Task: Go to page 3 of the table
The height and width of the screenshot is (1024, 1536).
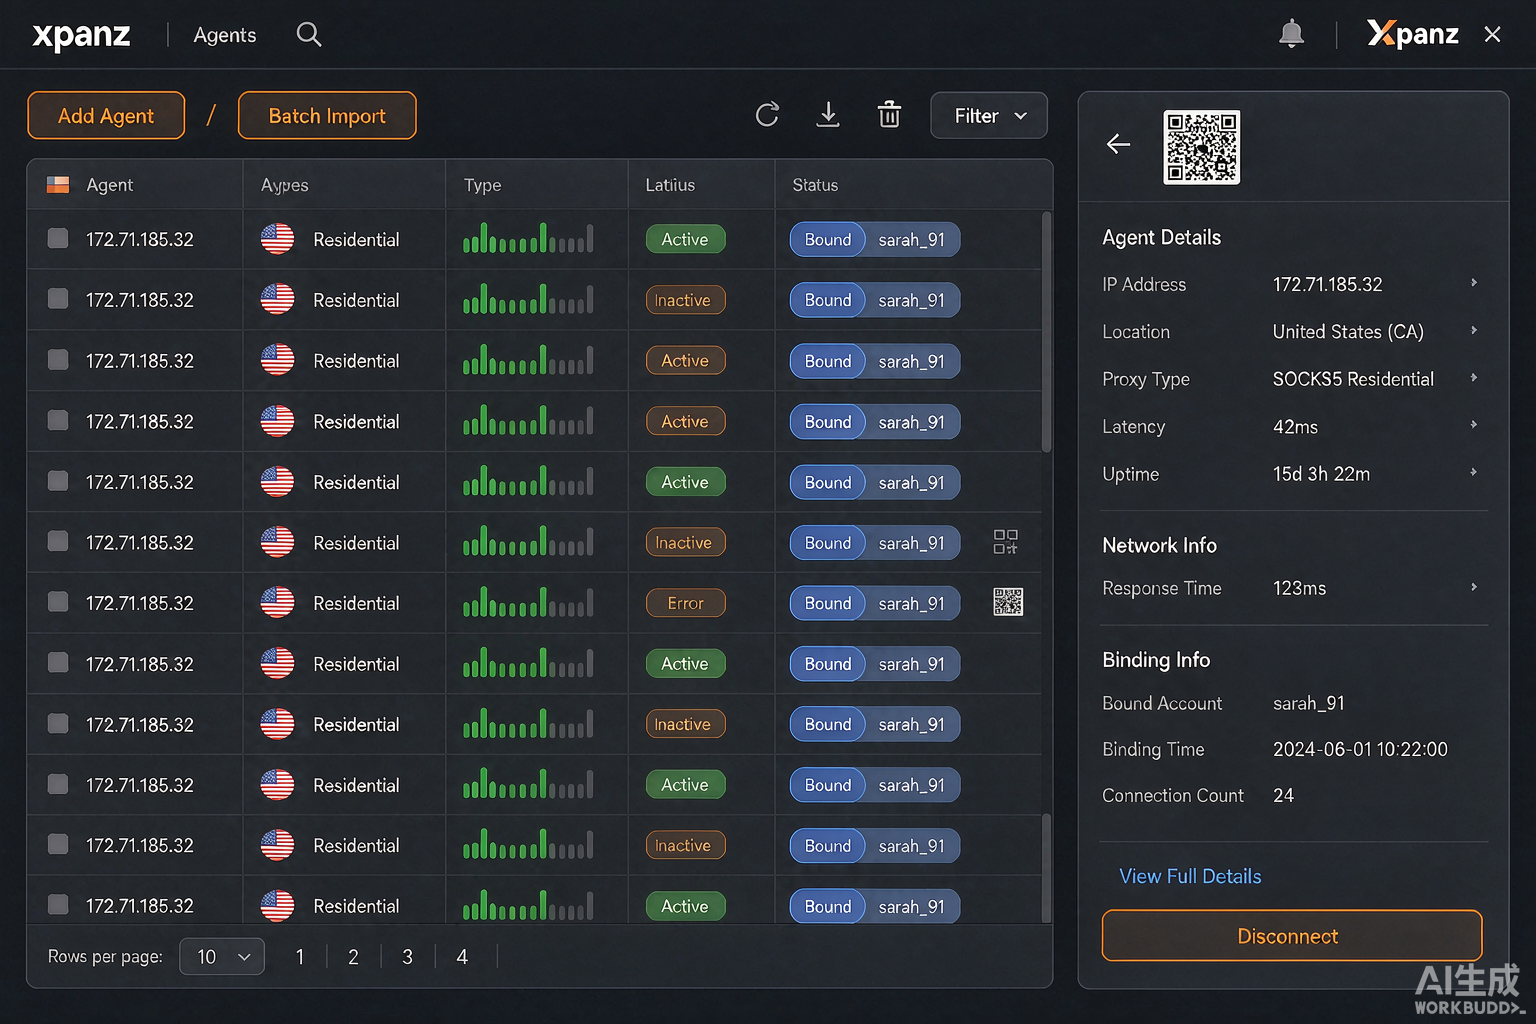Action: click(x=407, y=957)
